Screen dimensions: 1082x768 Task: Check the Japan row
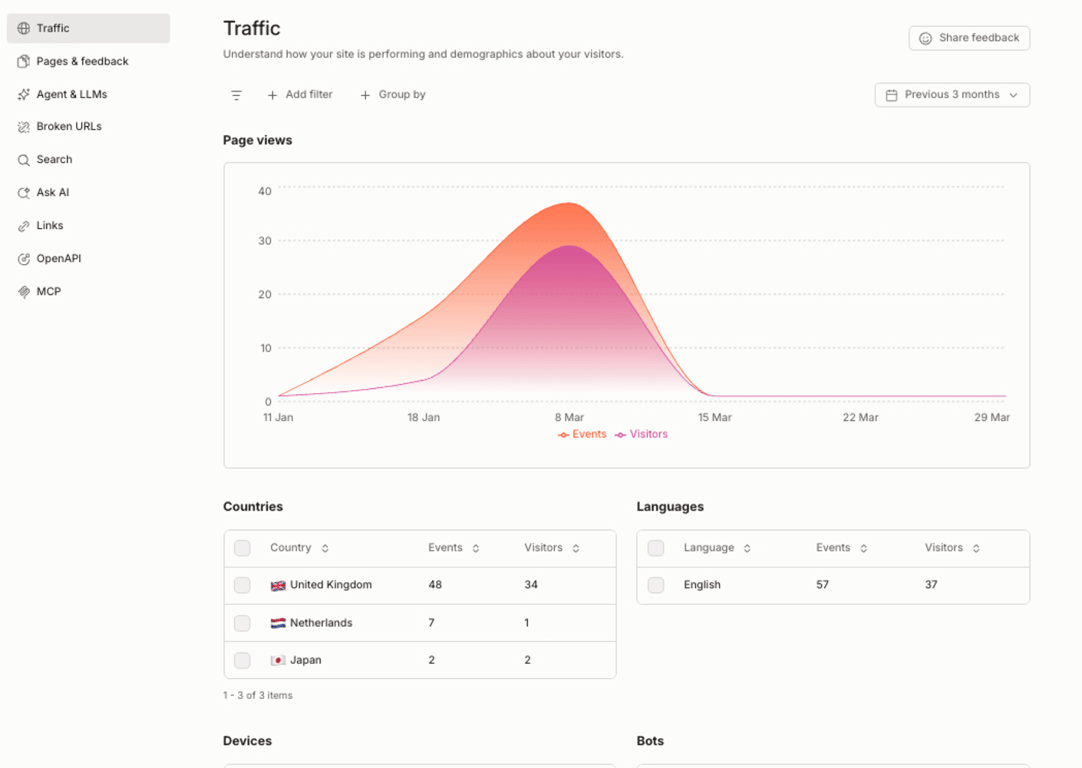click(242, 660)
